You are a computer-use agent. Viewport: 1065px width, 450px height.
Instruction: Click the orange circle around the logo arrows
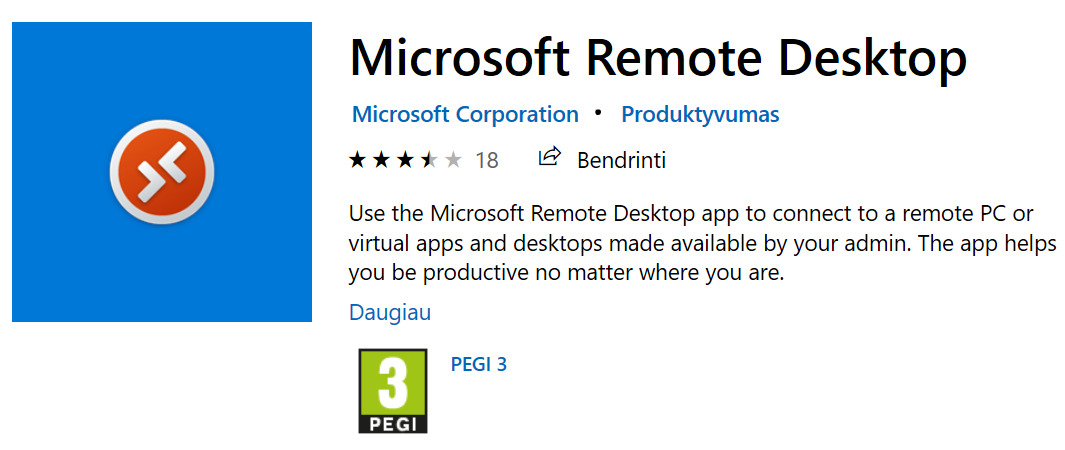click(162, 172)
